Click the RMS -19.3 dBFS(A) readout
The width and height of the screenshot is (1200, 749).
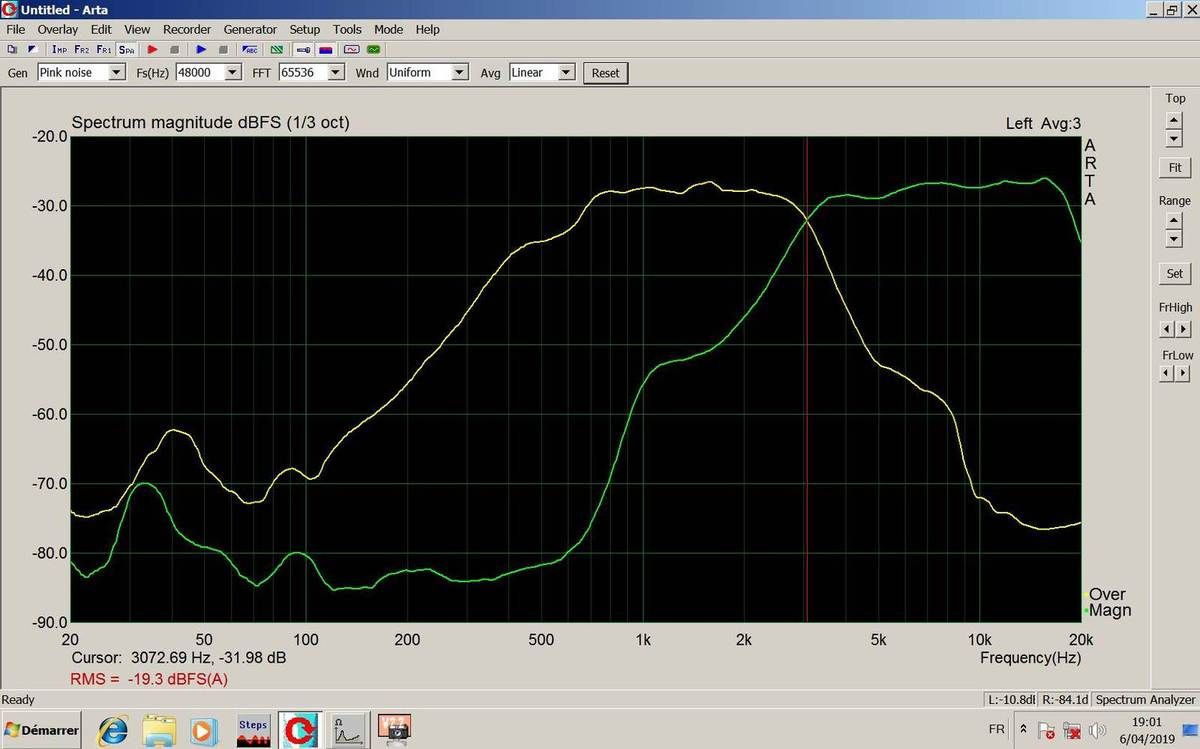(x=149, y=679)
